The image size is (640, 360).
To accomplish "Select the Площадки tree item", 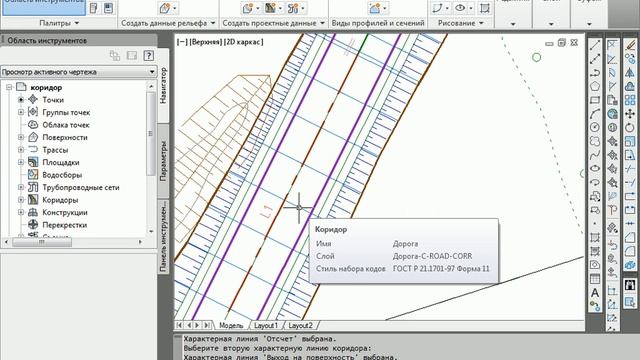I will (x=61, y=162).
